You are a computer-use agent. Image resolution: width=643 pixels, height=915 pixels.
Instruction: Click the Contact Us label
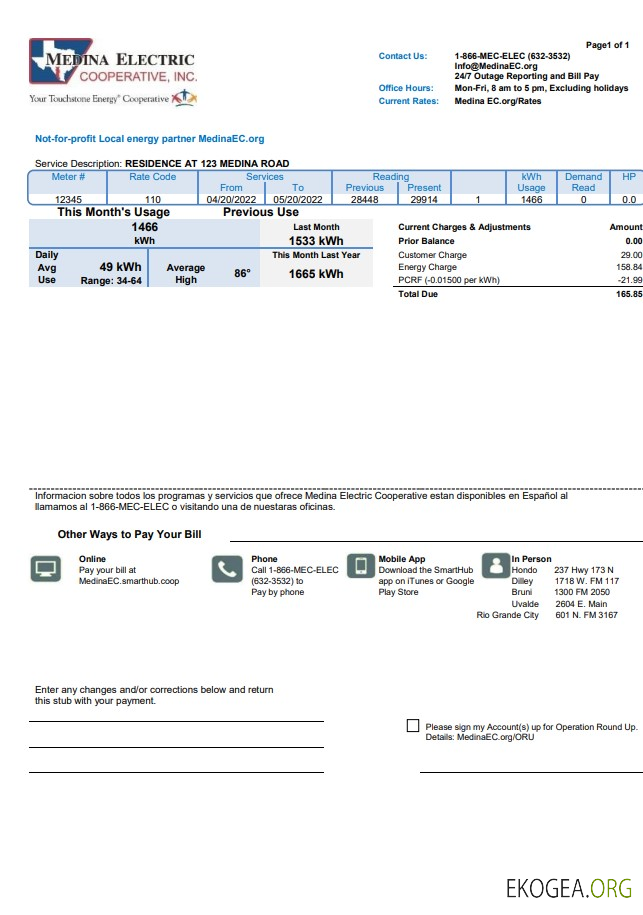pos(403,56)
